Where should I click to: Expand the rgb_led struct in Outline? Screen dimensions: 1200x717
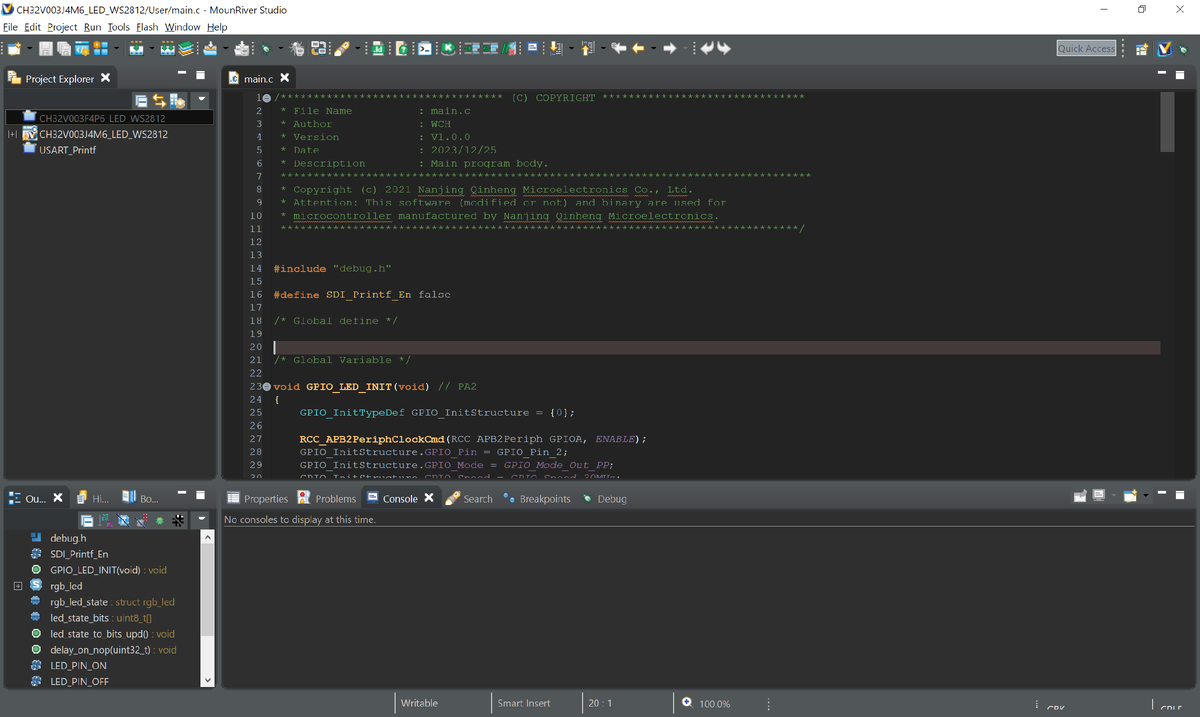tap(18, 586)
